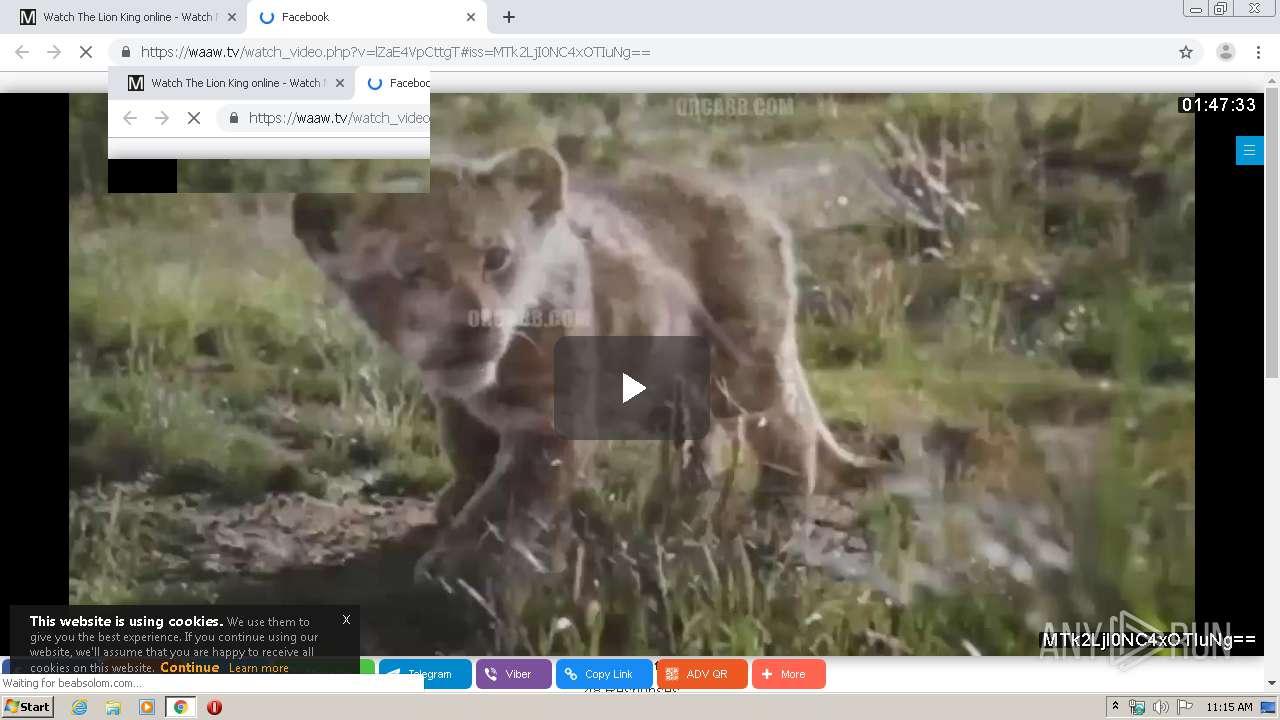Open a new browser tab
Screen dimensions: 1280x720
tap(509, 17)
